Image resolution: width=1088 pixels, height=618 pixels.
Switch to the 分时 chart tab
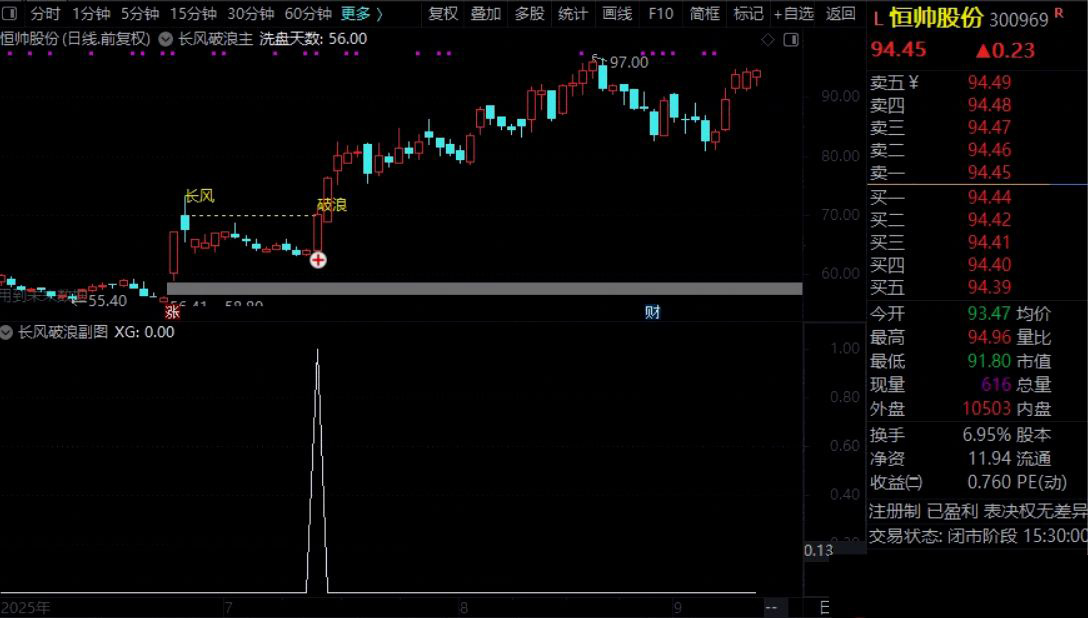(45, 13)
